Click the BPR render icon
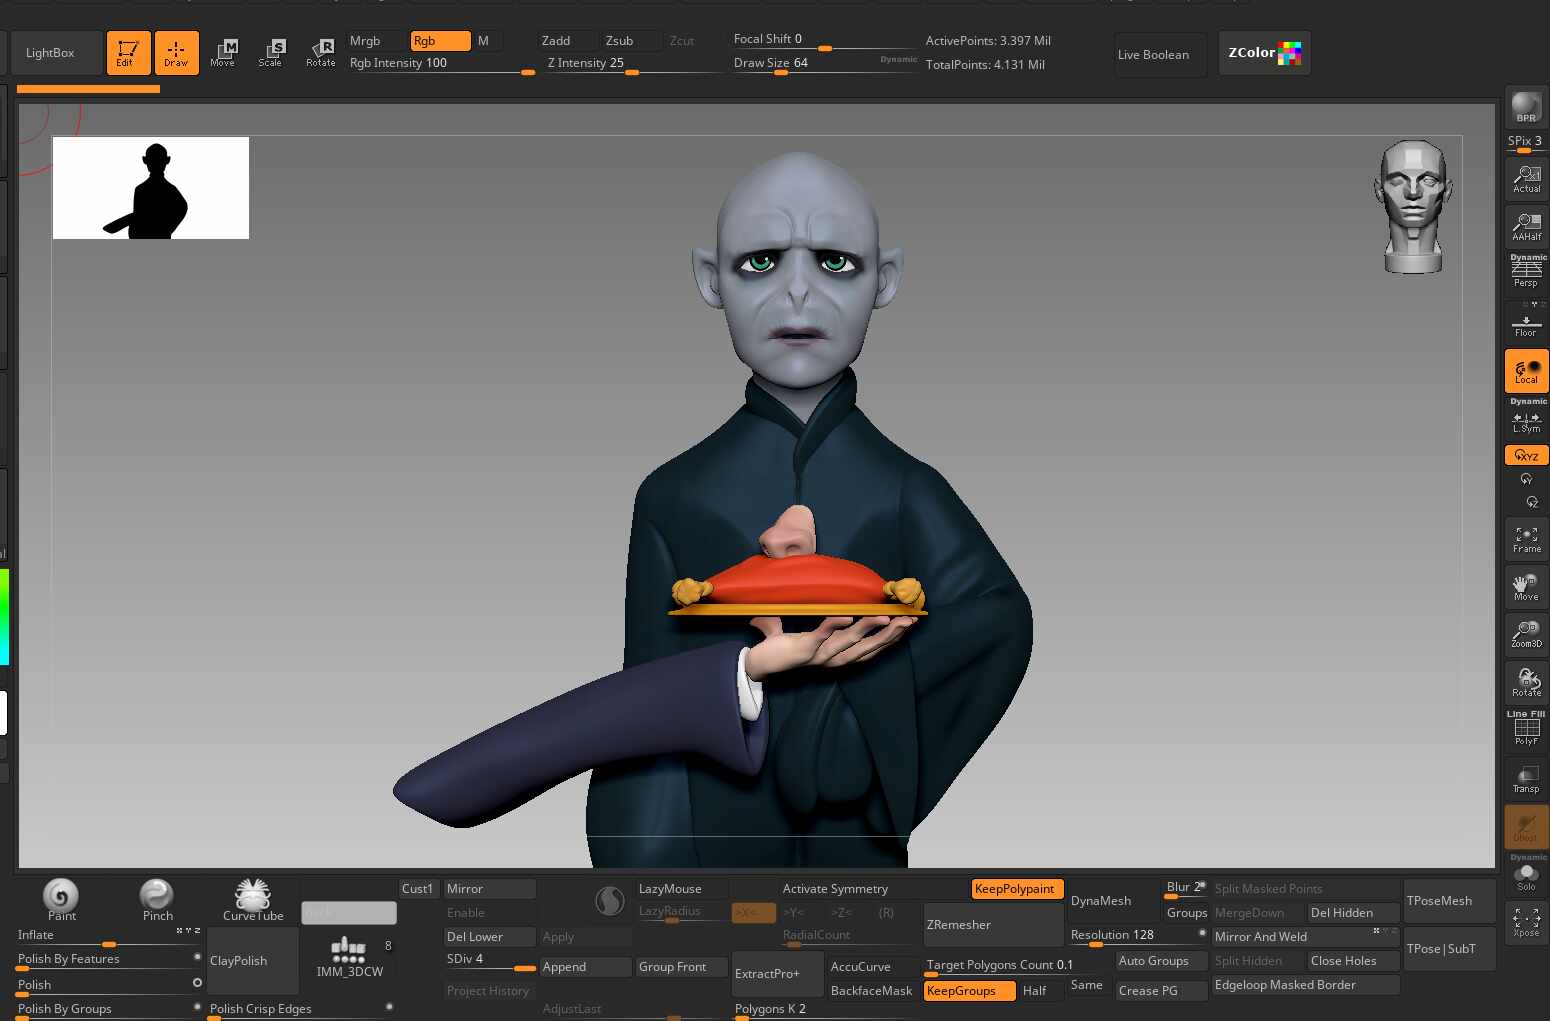 pyautogui.click(x=1526, y=106)
